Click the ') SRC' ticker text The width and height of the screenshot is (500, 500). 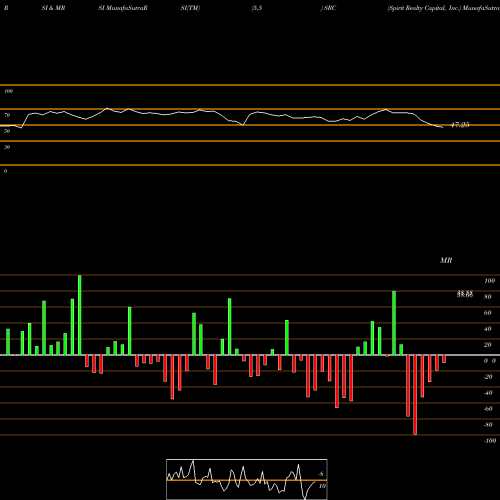pos(328,8)
